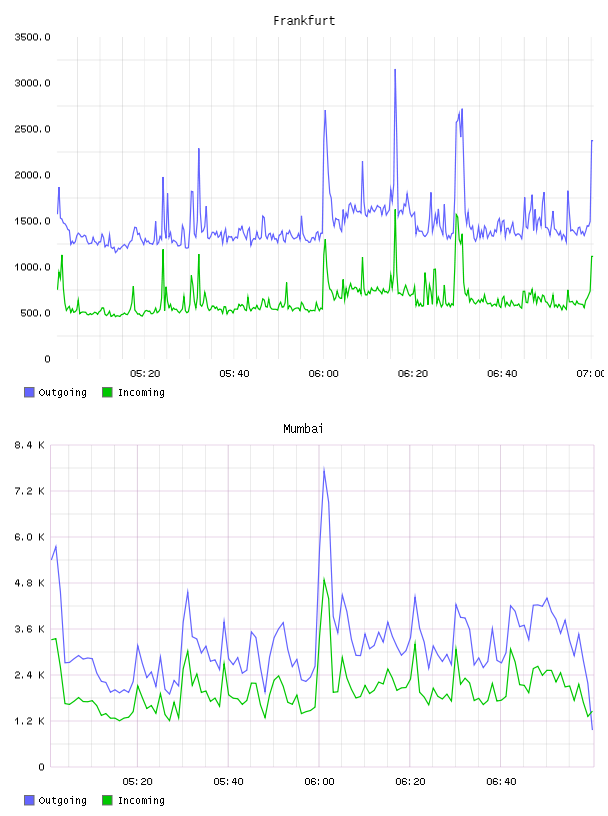608x816 pixels.
Task: Click the 06:40 time label under Mumbai chart
Action: (501, 782)
